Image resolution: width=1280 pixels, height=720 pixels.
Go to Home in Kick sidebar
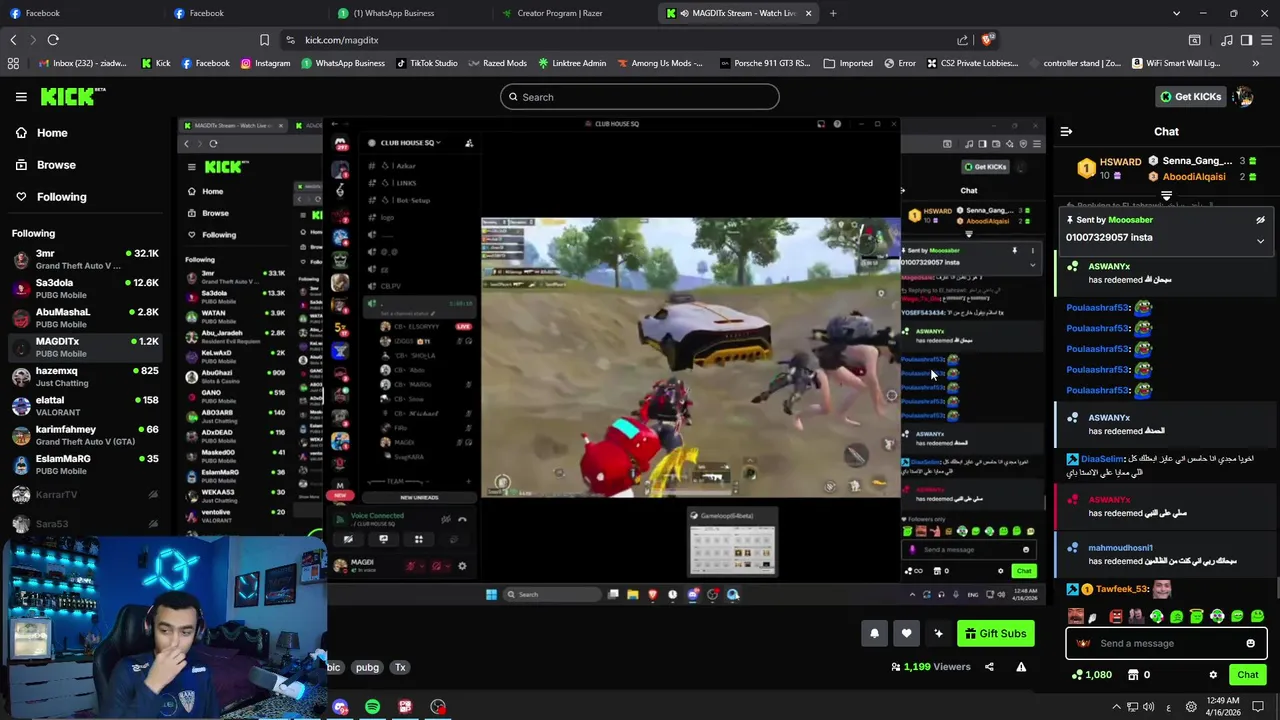click(x=52, y=133)
